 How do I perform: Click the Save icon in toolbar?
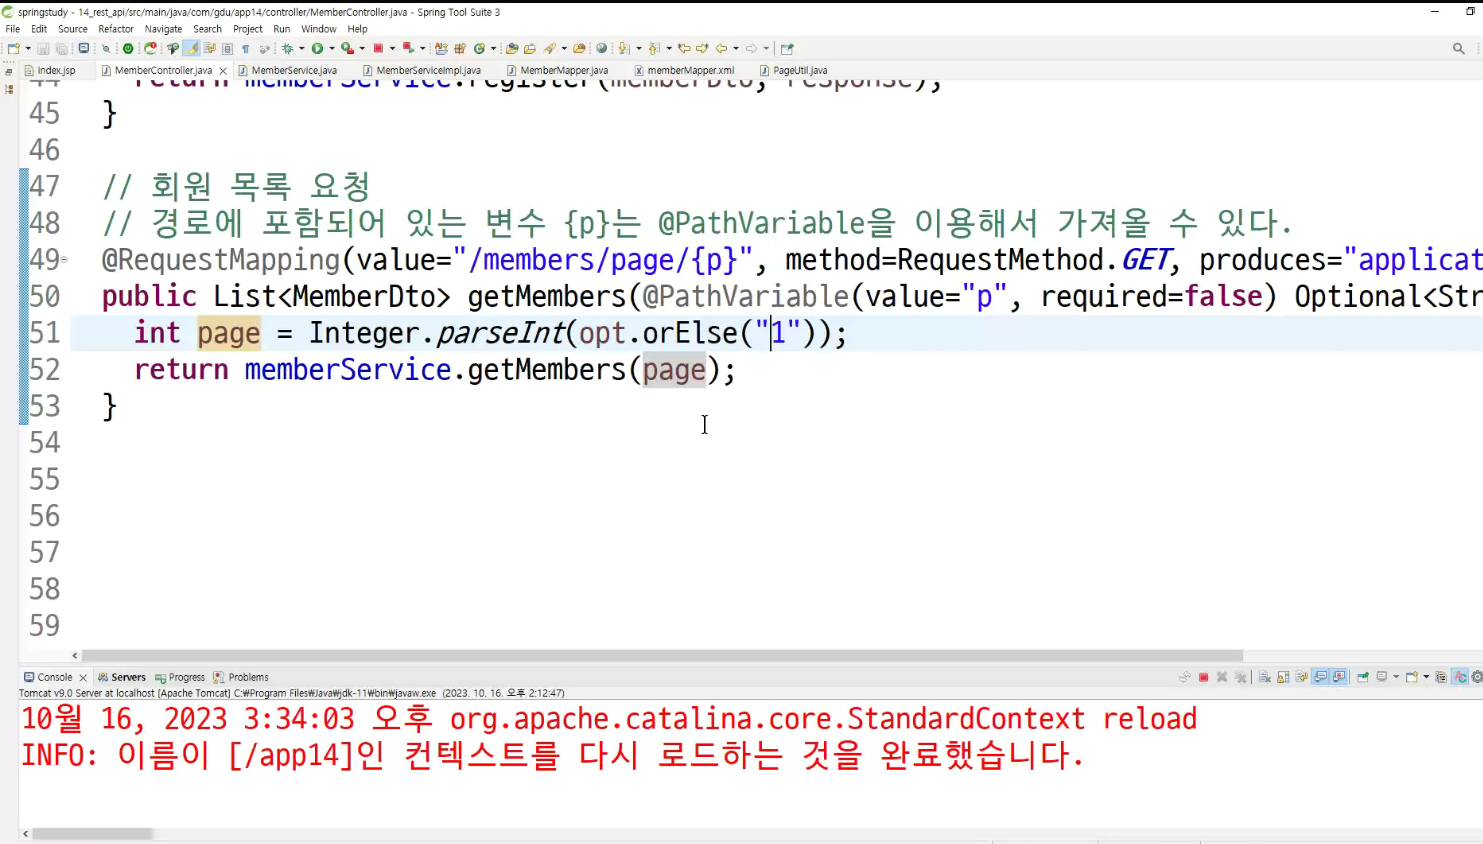click(x=43, y=48)
